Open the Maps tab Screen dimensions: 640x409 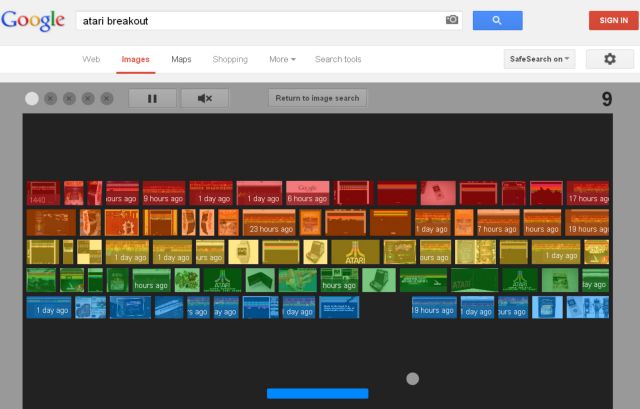click(181, 60)
